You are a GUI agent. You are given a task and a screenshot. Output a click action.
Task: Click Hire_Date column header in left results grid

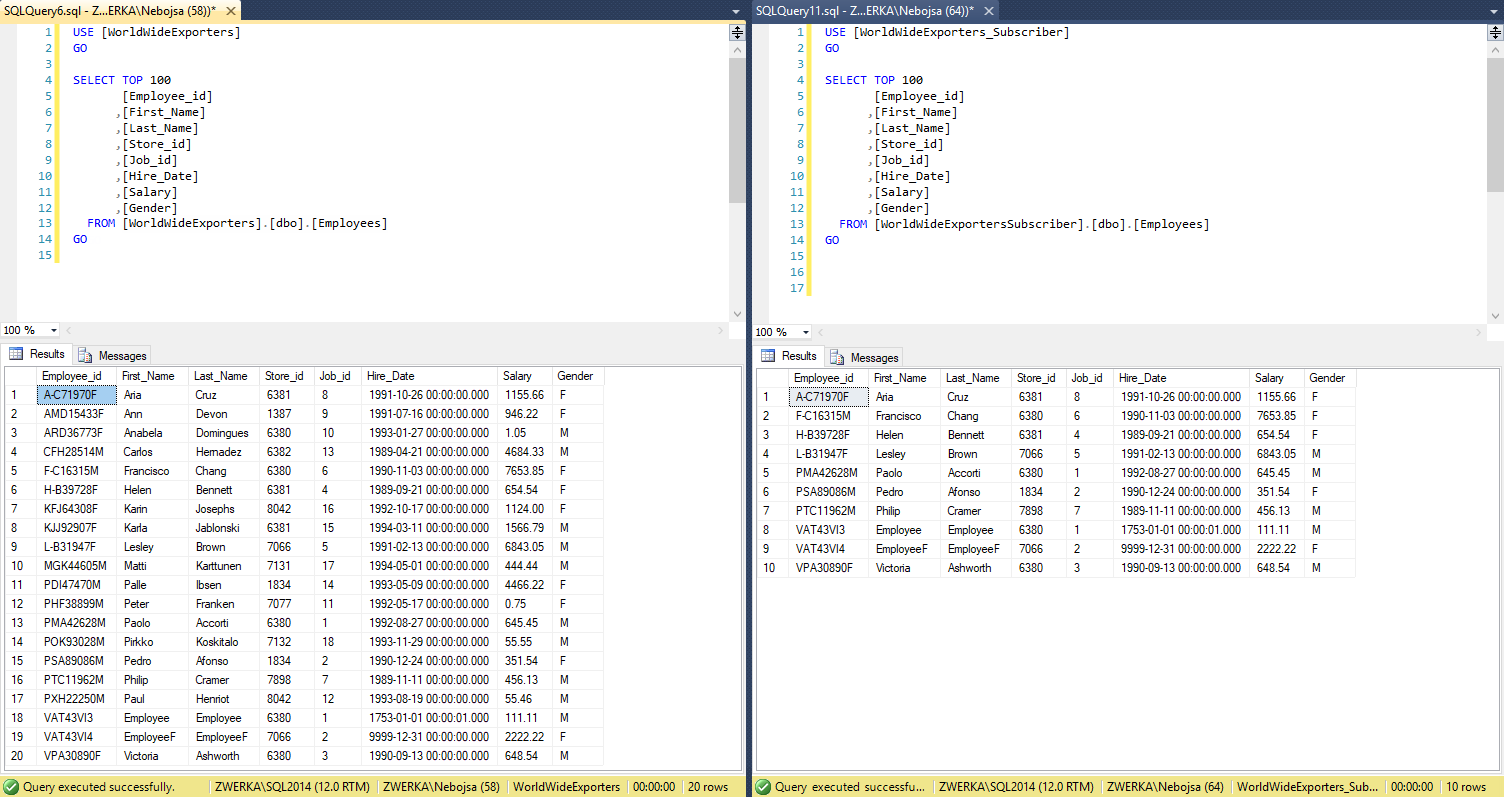(430, 376)
